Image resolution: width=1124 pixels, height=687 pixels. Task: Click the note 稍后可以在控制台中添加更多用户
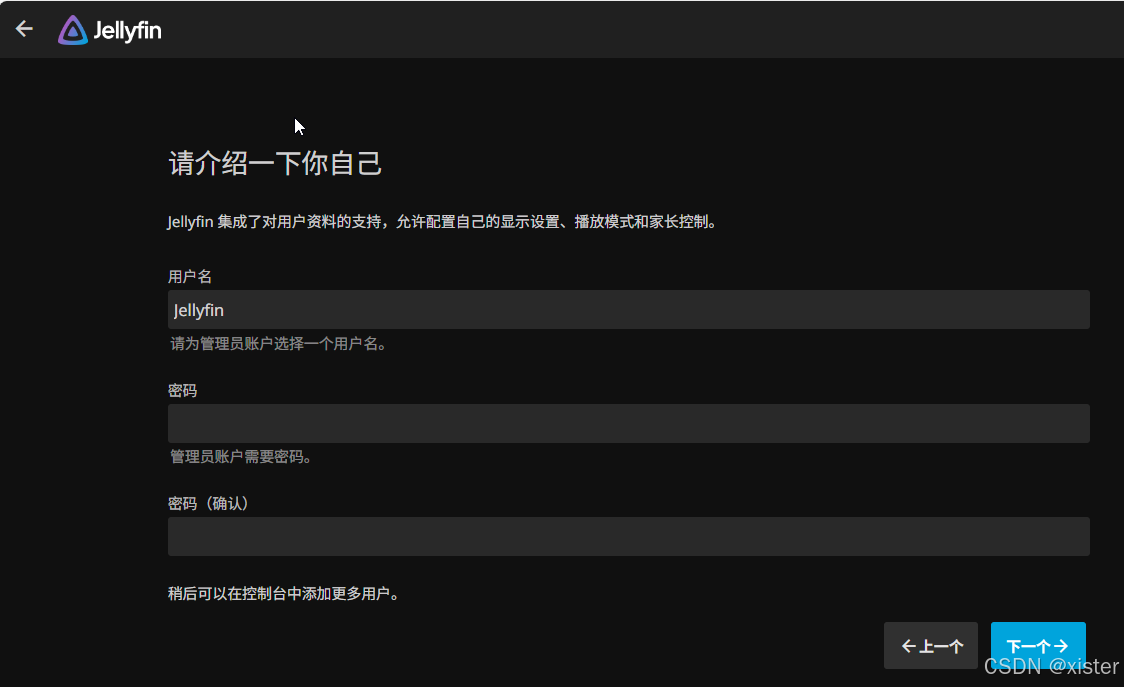pos(283,594)
